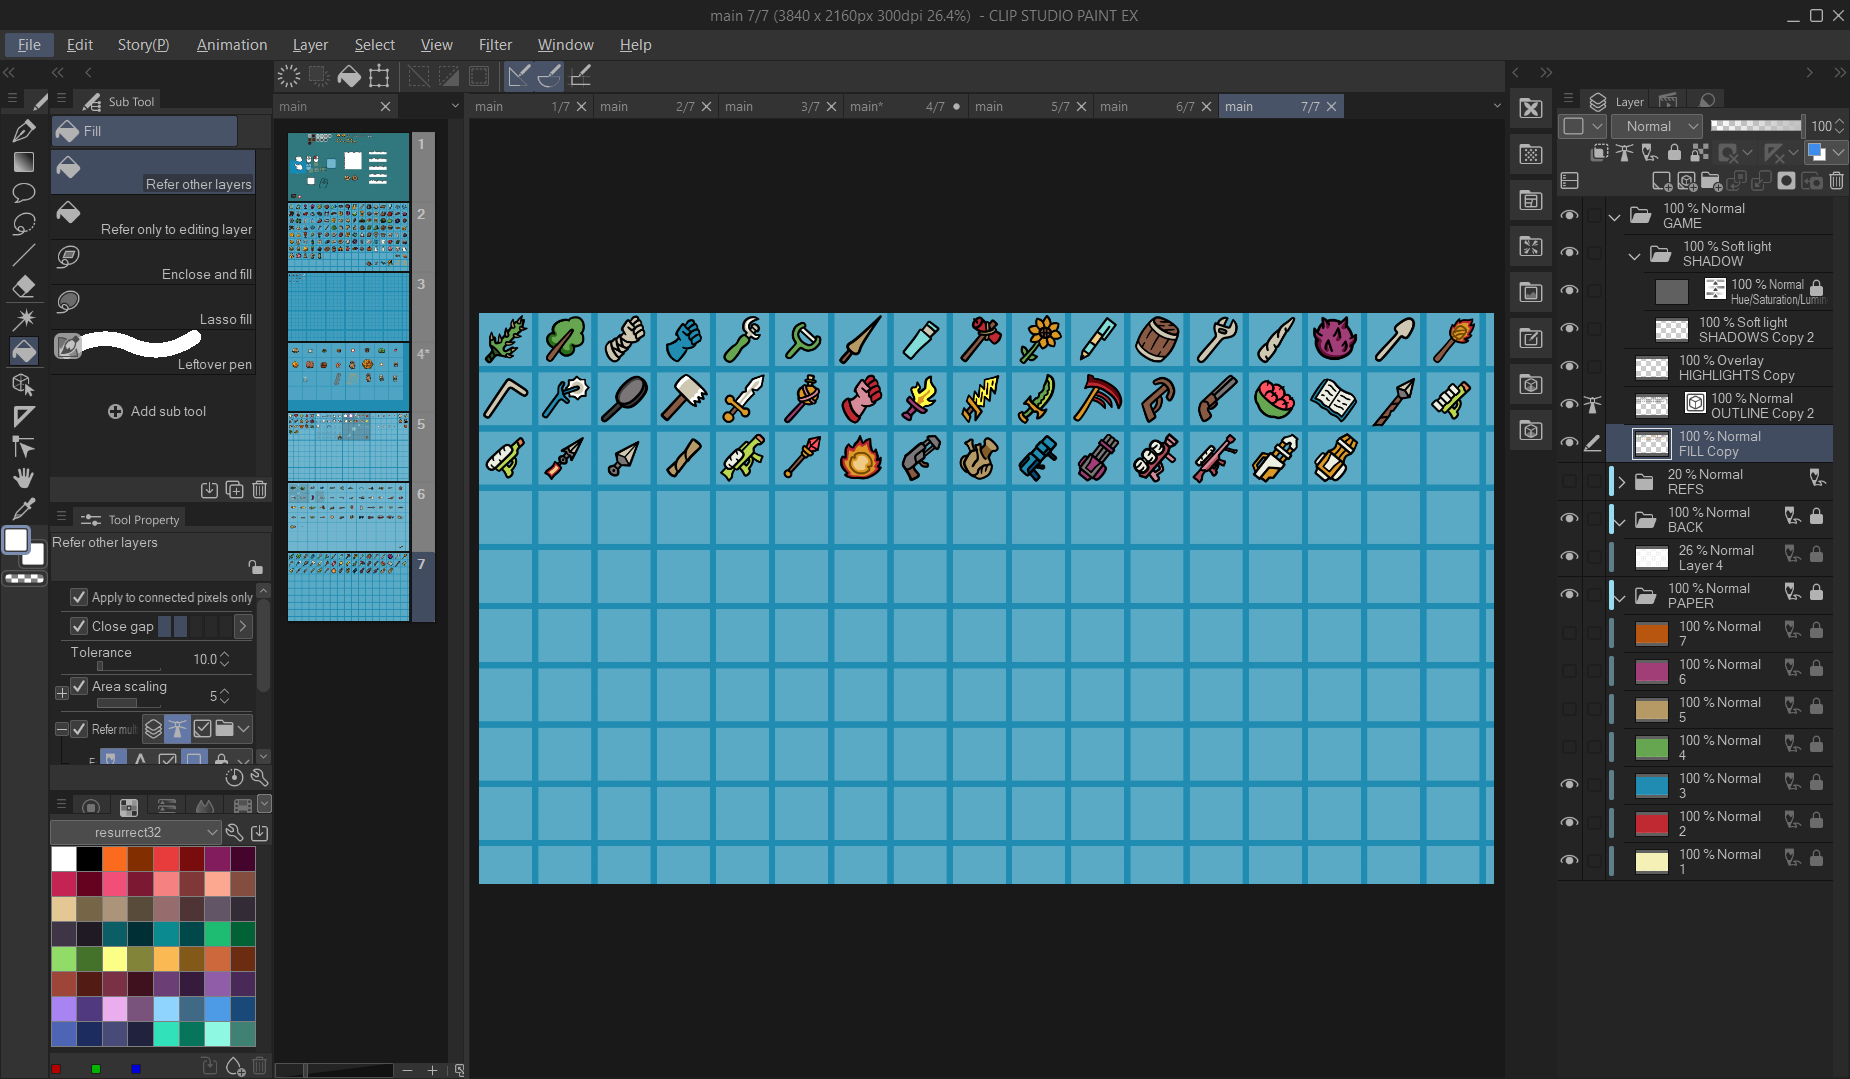Open the Normal blending mode dropdown

click(1656, 126)
